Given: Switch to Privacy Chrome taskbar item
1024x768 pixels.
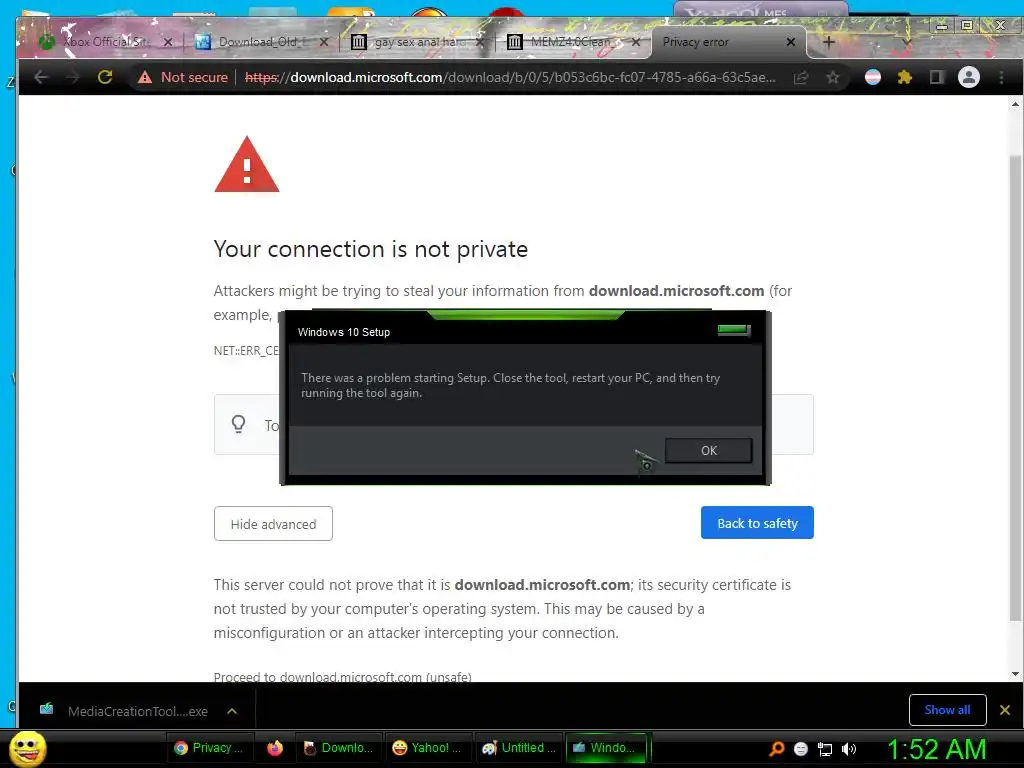Looking at the screenshot, I should (208, 748).
